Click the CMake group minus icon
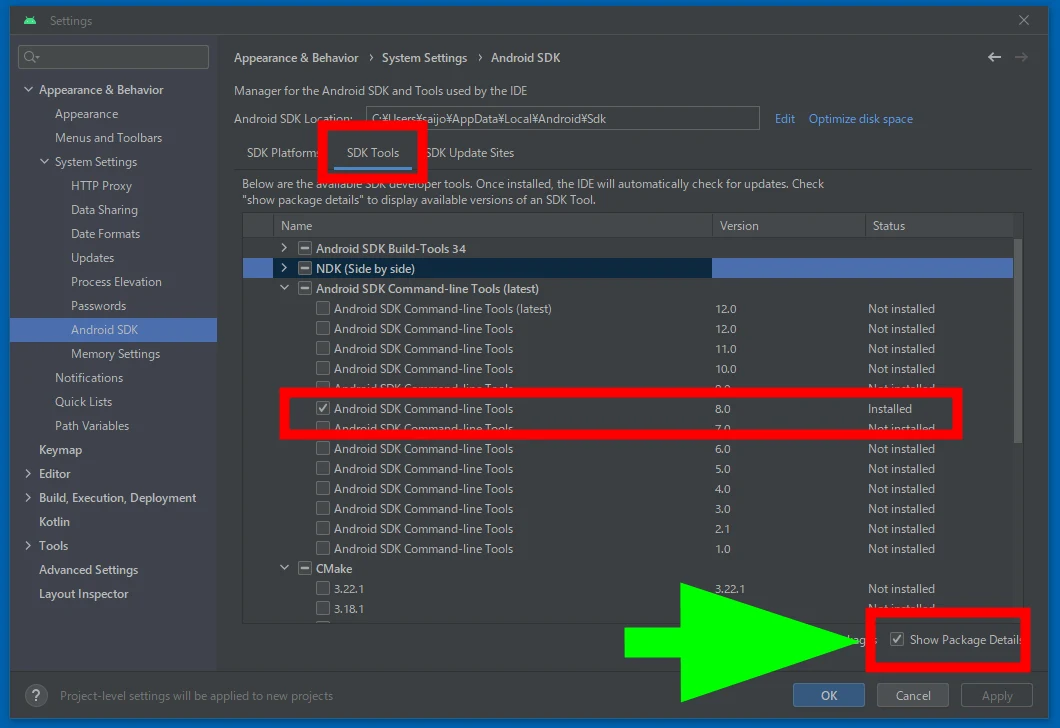The height and width of the screenshot is (728, 1060). click(305, 568)
